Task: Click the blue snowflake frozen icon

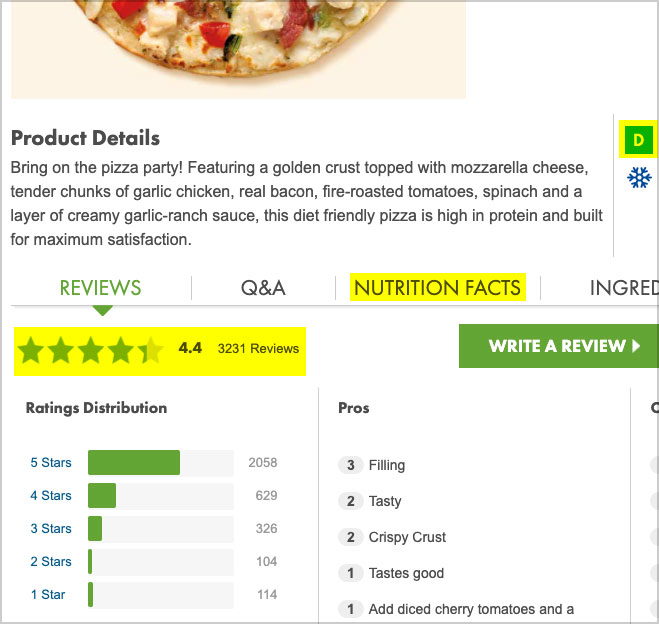Action: coord(639,177)
